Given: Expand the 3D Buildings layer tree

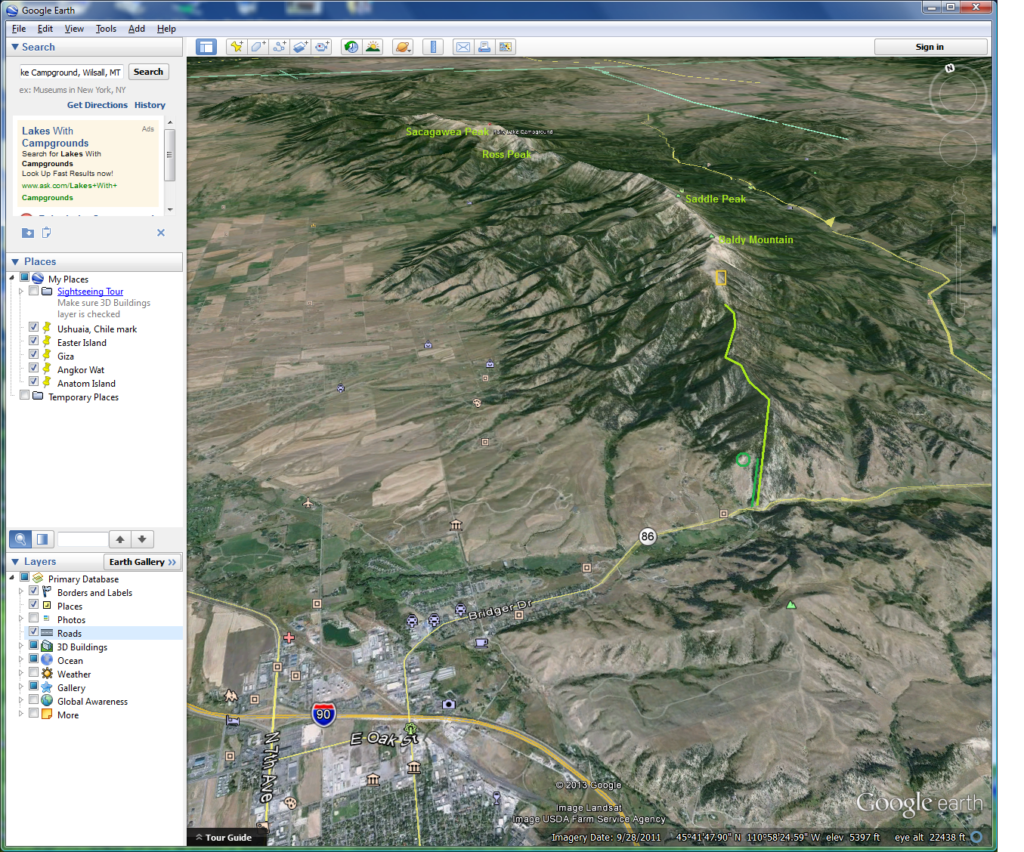Looking at the screenshot, I should click(x=22, y=647).
